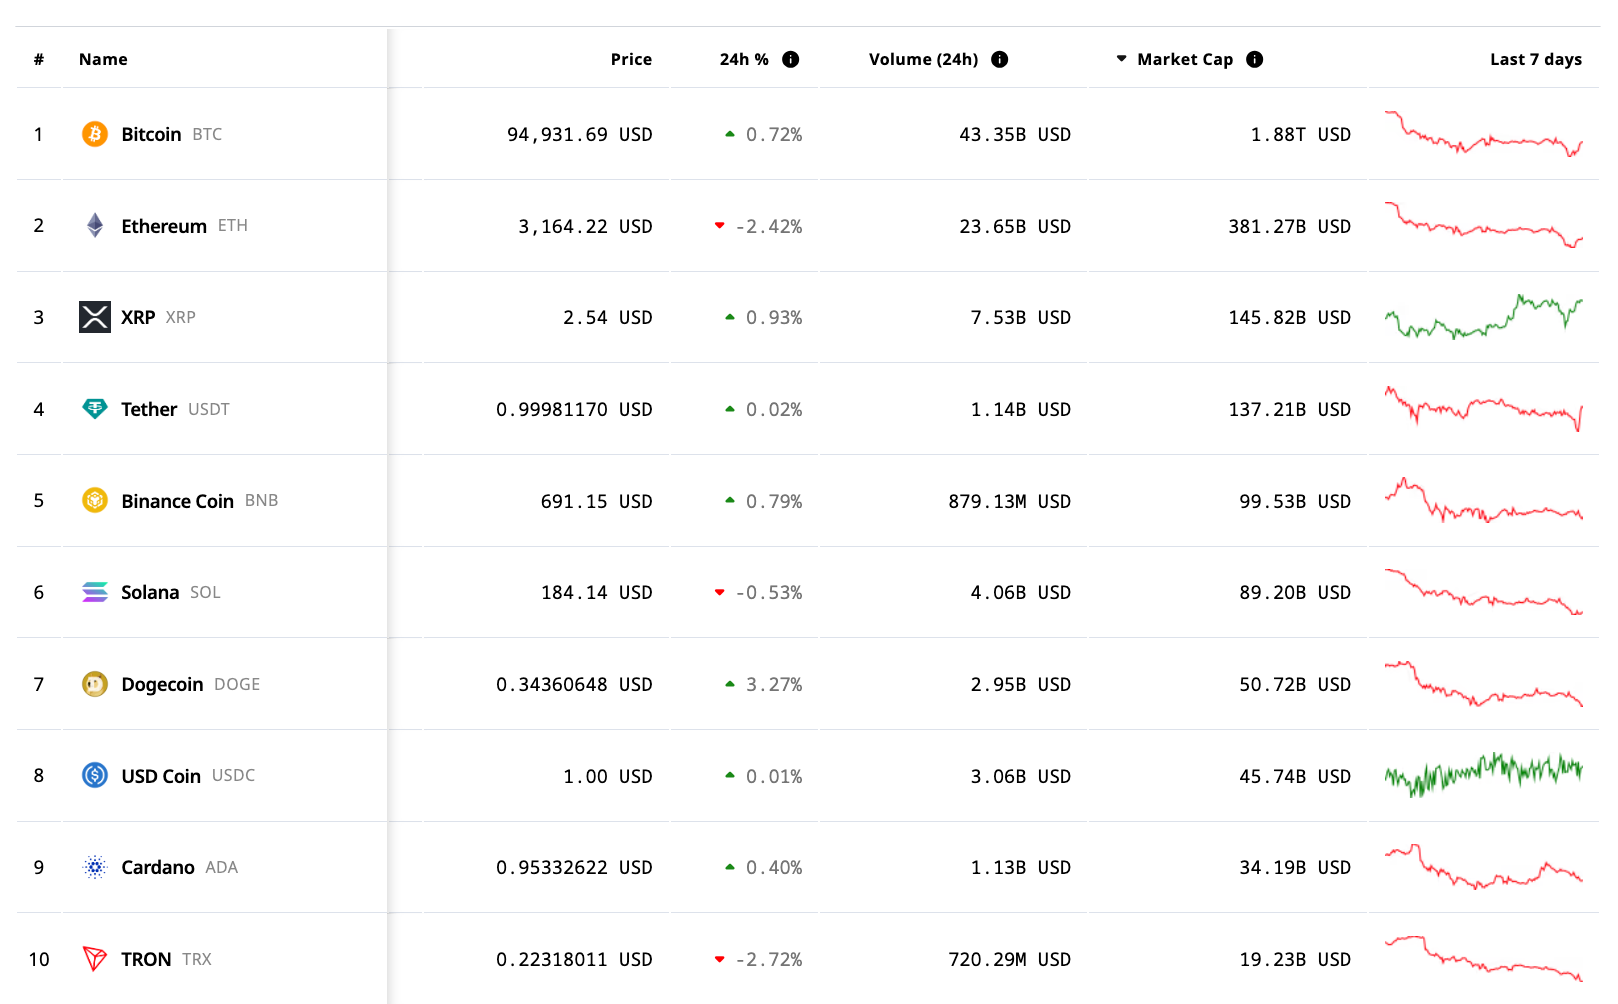Toggle Market Cap sort arrow
Viewport: 1618px width, 1004px height.
tap(1122, 59)
